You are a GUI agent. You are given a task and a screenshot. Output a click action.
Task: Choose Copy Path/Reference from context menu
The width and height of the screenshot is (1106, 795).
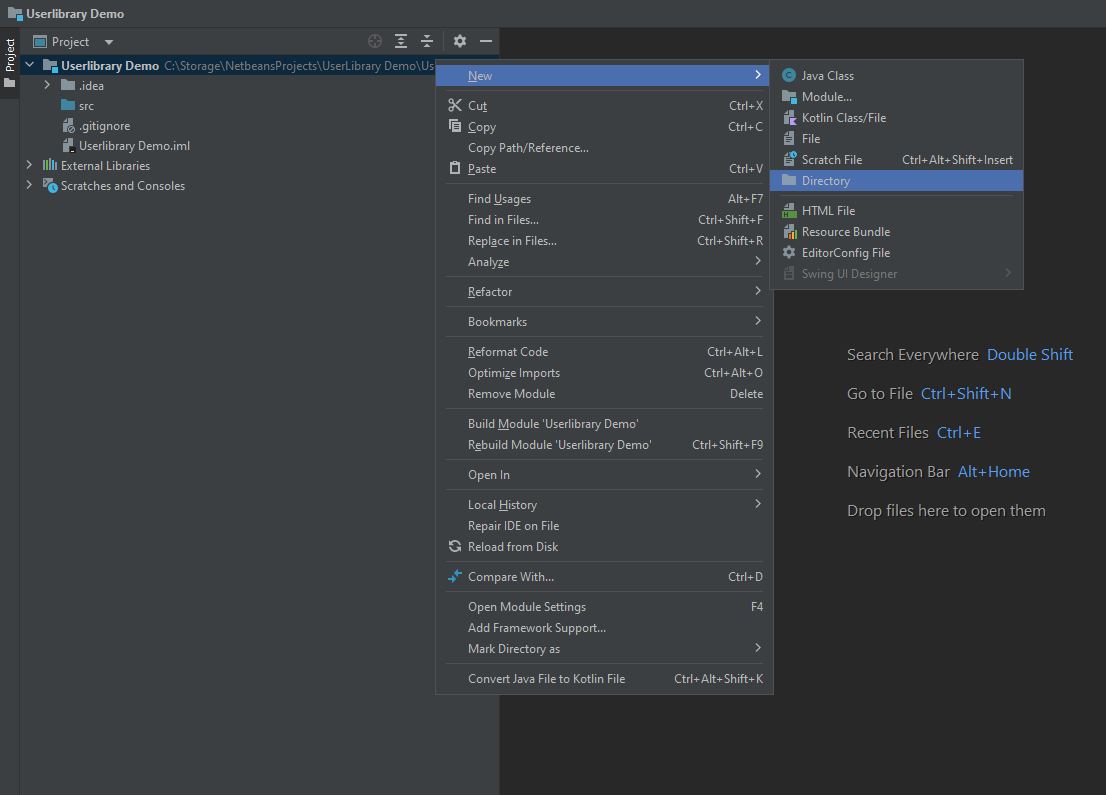click(x=604, y=148)
